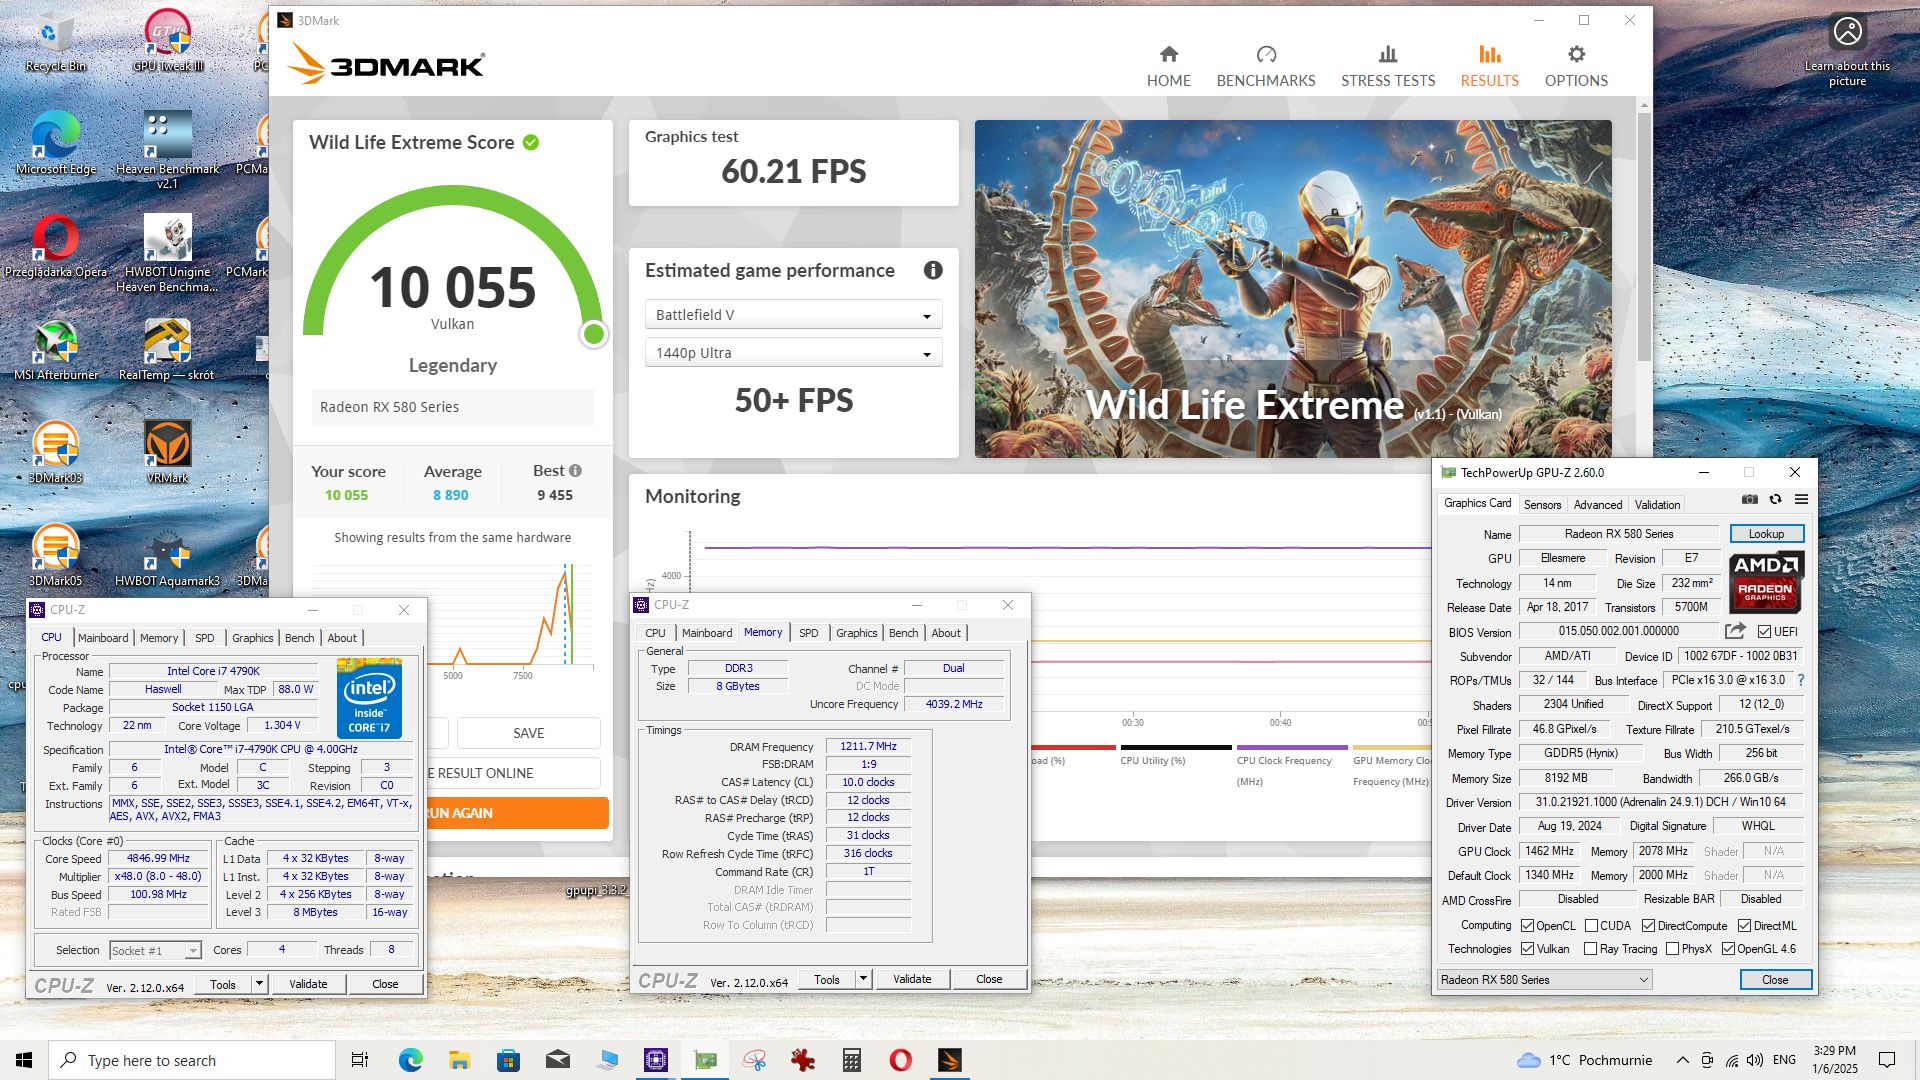This screenshot has width=1920, height=1080.
Task: Open the VRMark desktop shortcut
Action: coord(167,453)
